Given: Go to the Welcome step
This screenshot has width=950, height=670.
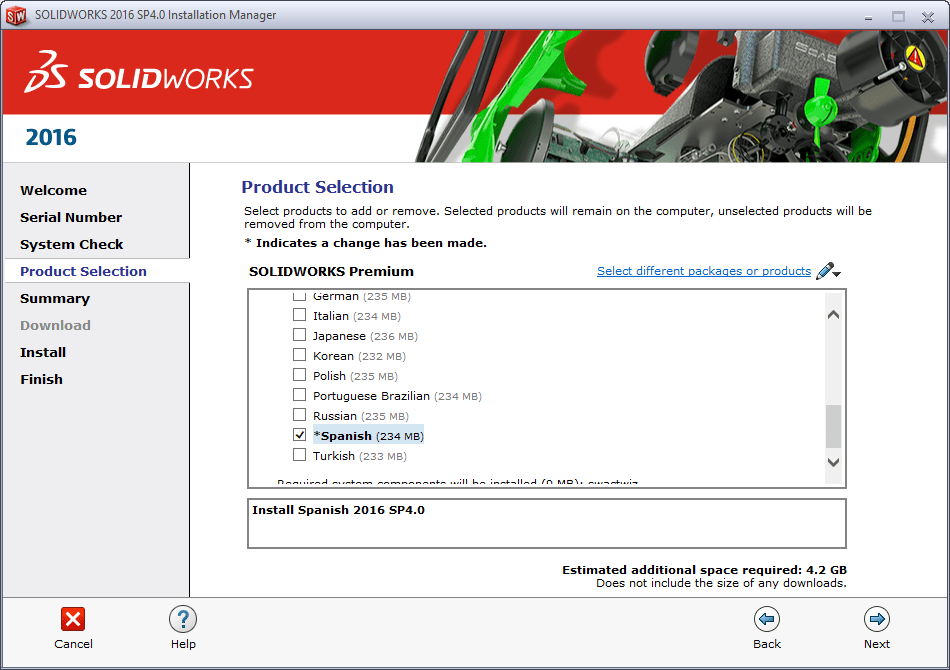Looking at the screenshot, I should point(53,190).
